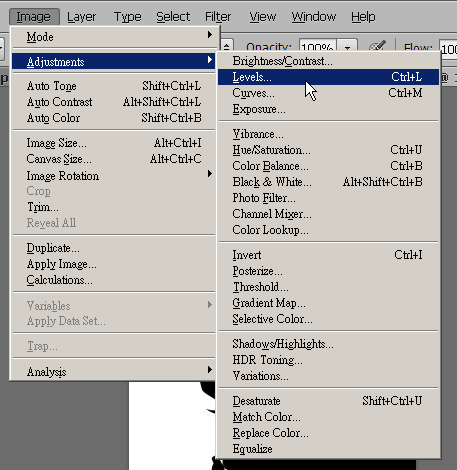Select HDR Toning adjustment
The image size is (457, 470).
click(x=328, y=360)
